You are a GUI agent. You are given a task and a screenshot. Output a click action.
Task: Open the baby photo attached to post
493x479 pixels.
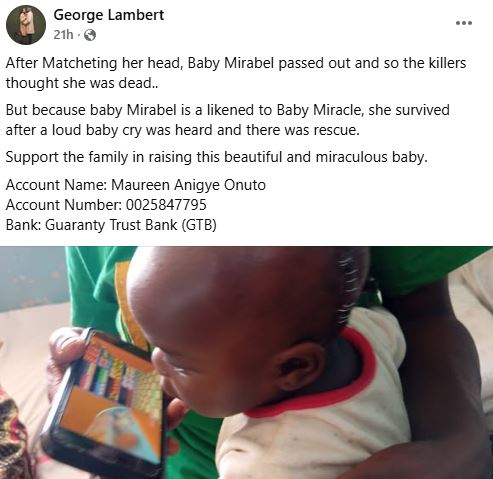pyautogui.click(x=246, y=363)
